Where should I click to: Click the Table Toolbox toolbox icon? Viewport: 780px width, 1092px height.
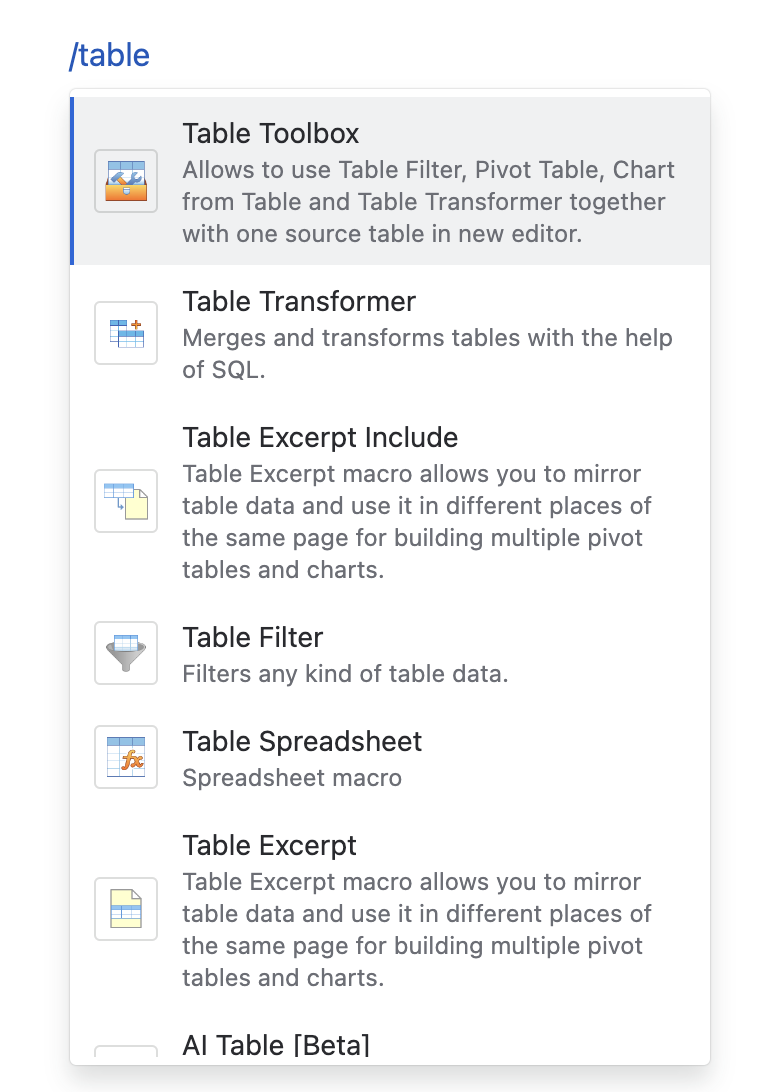126,181
